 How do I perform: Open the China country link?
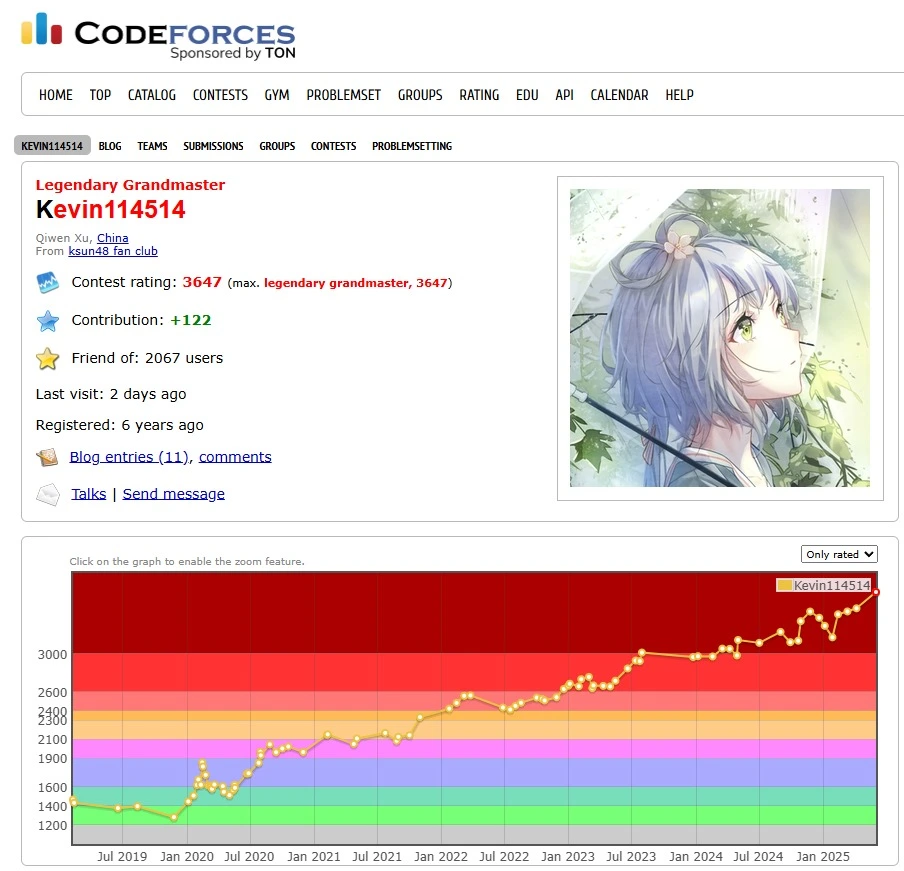[112, 238]
